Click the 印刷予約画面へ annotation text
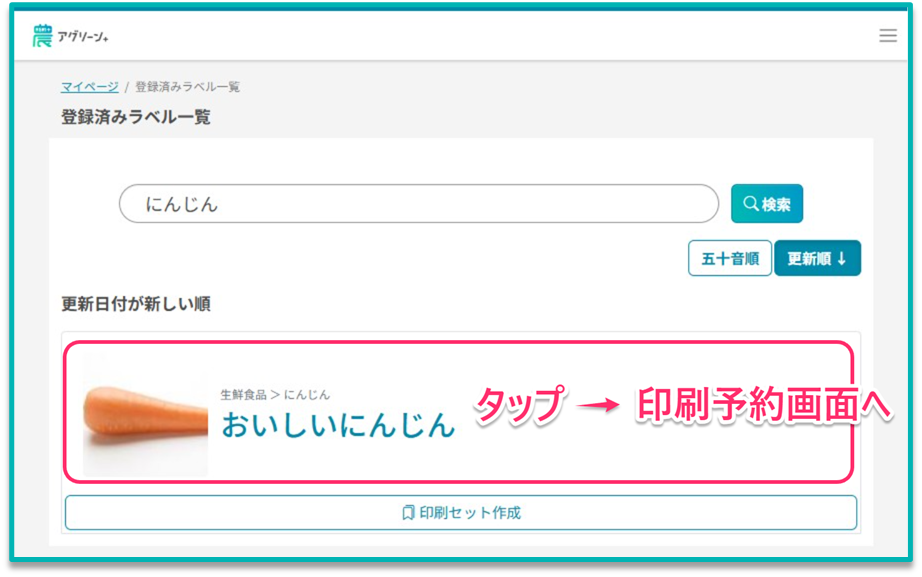 click(762, 405)
